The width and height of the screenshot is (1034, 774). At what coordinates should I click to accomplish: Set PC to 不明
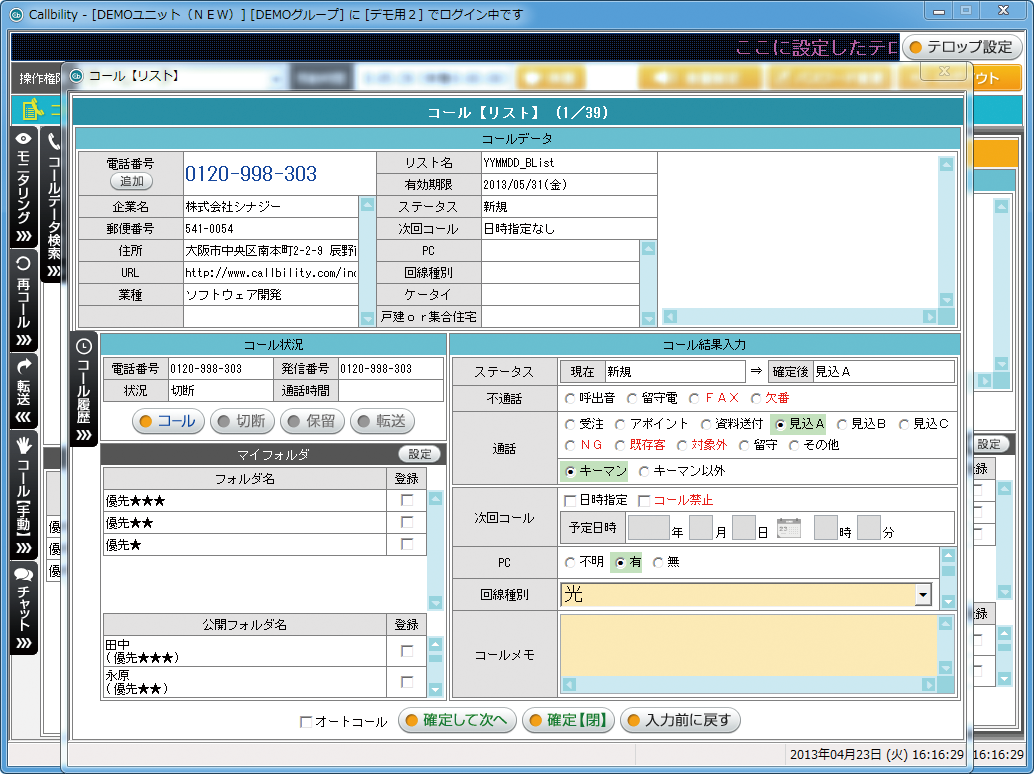pyautogui.click(x=570, y=563)
